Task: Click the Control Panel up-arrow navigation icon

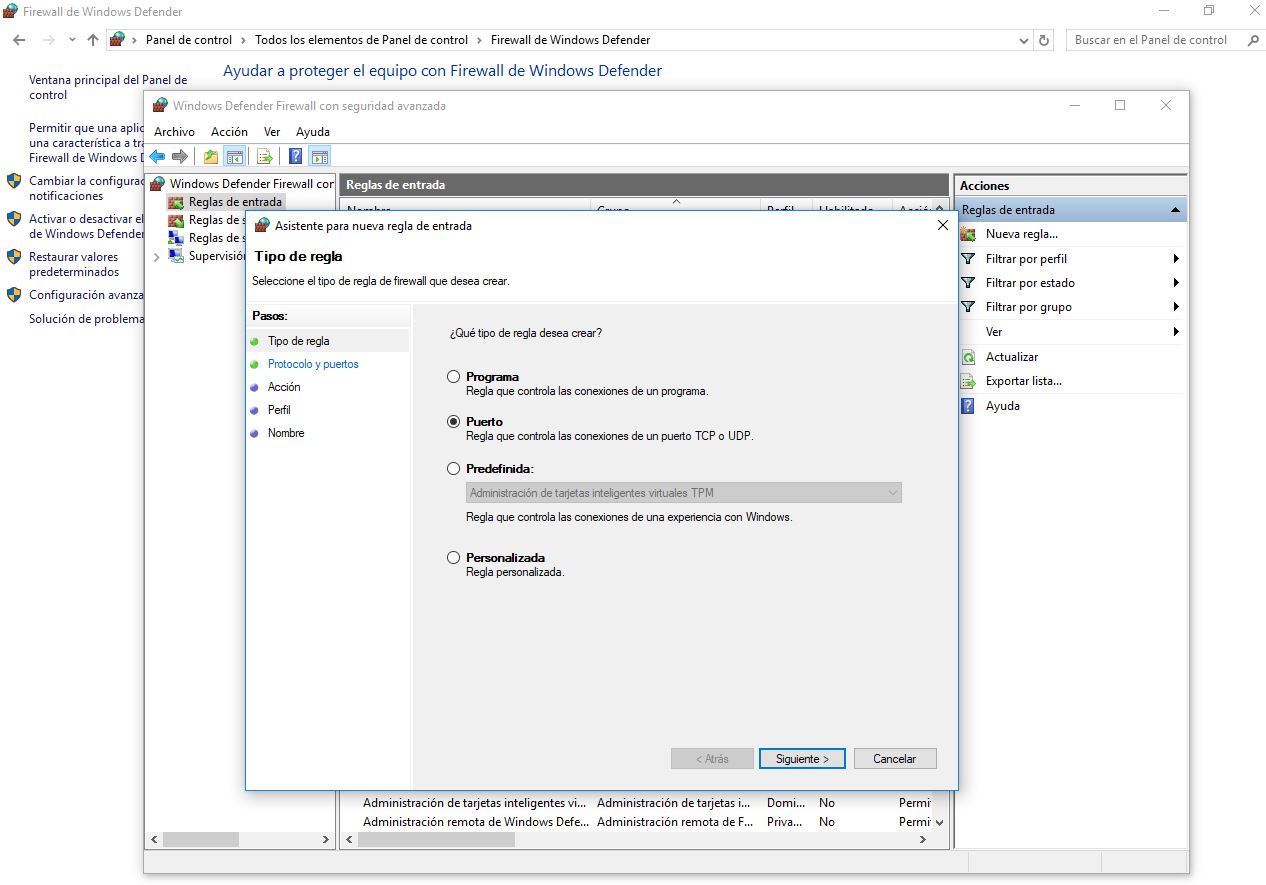Action: click(93, 40)
